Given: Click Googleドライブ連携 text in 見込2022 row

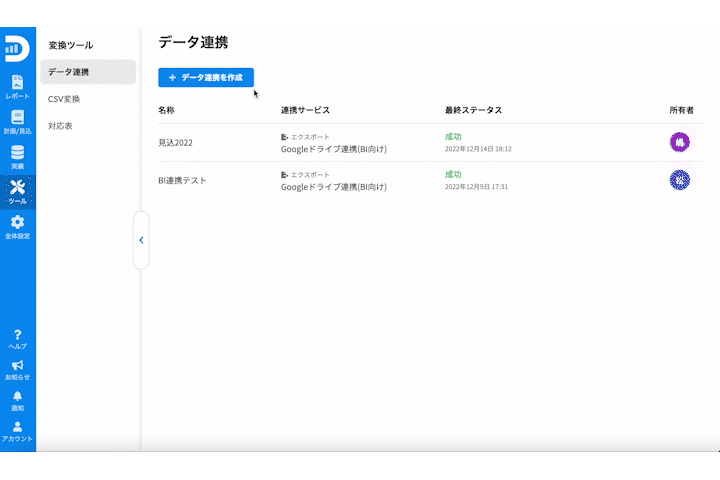Looking at the screenshot, I should pyautogui.click(x=334, y=149).
